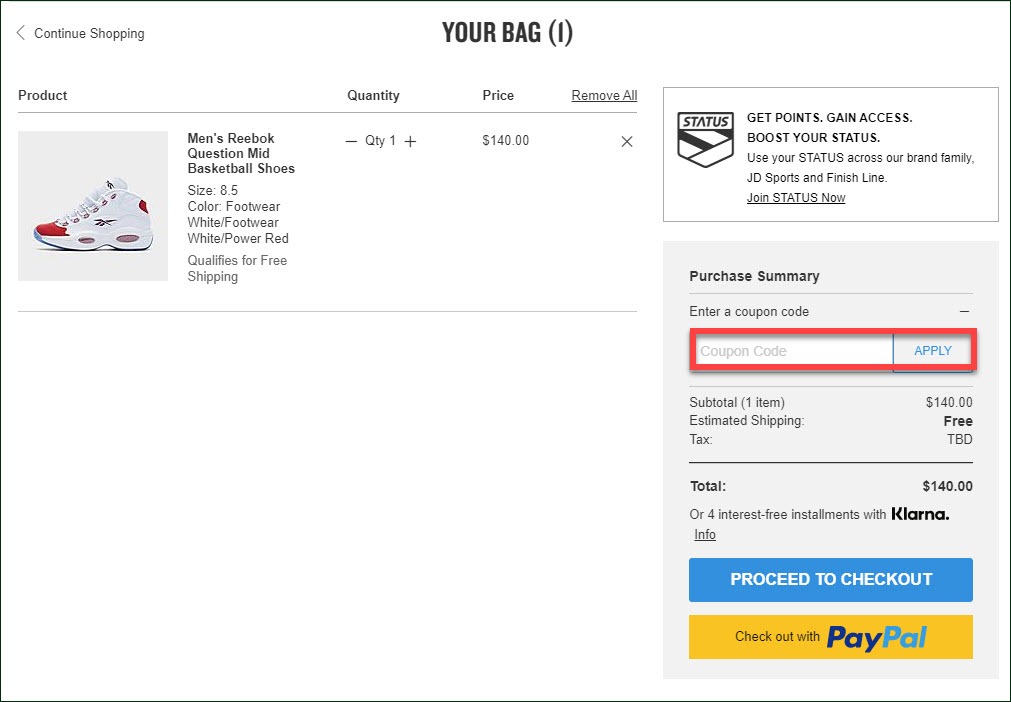The width and height of the screenshot is (1011, 702).
Task: Click the Purchase Summary heading
Action: coord(754,276)
